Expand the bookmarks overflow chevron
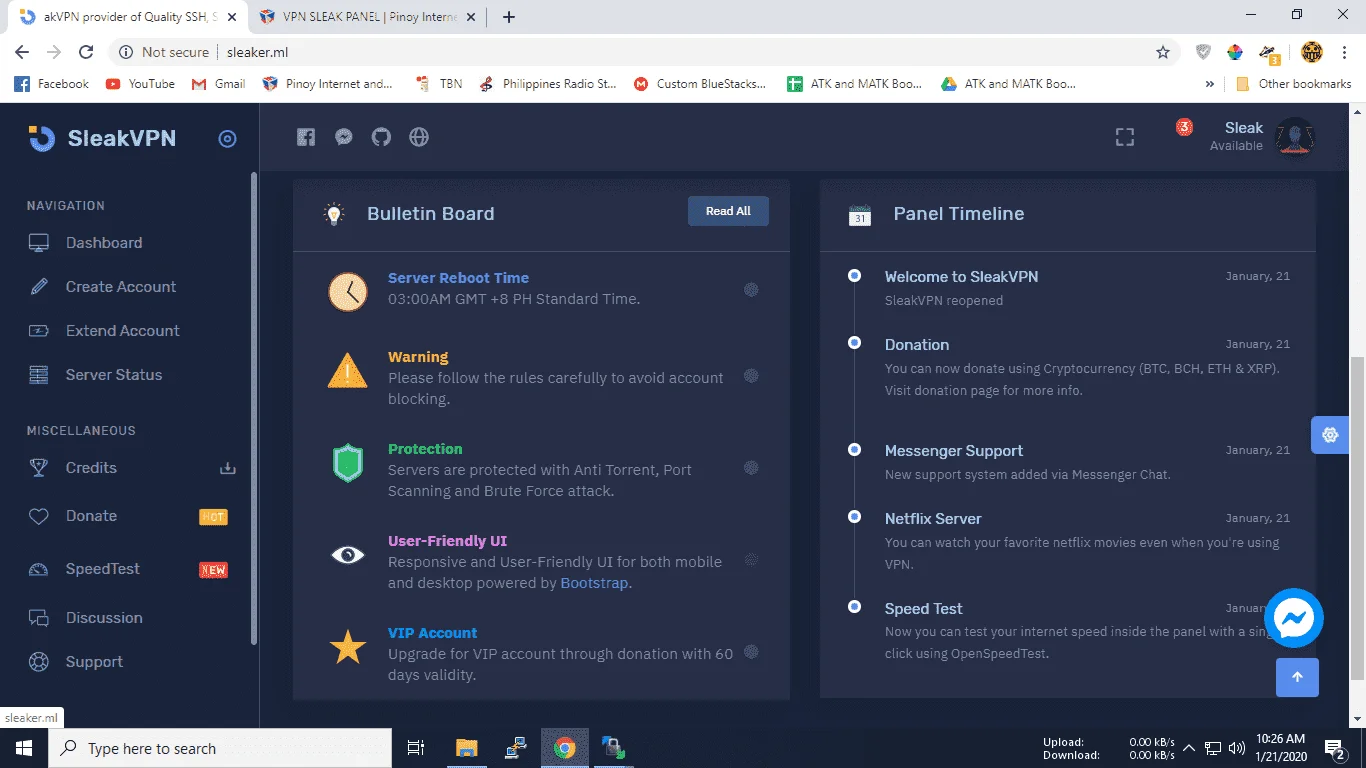 point(1210,84)
